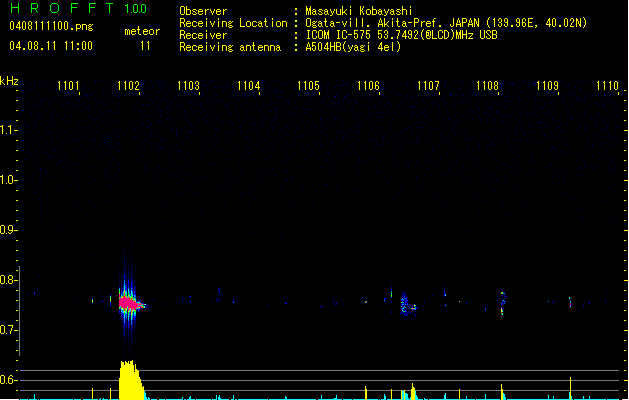Click the 1110 time axis label
This screenshot has height=400, width=629.
click(x=608, y=85)
